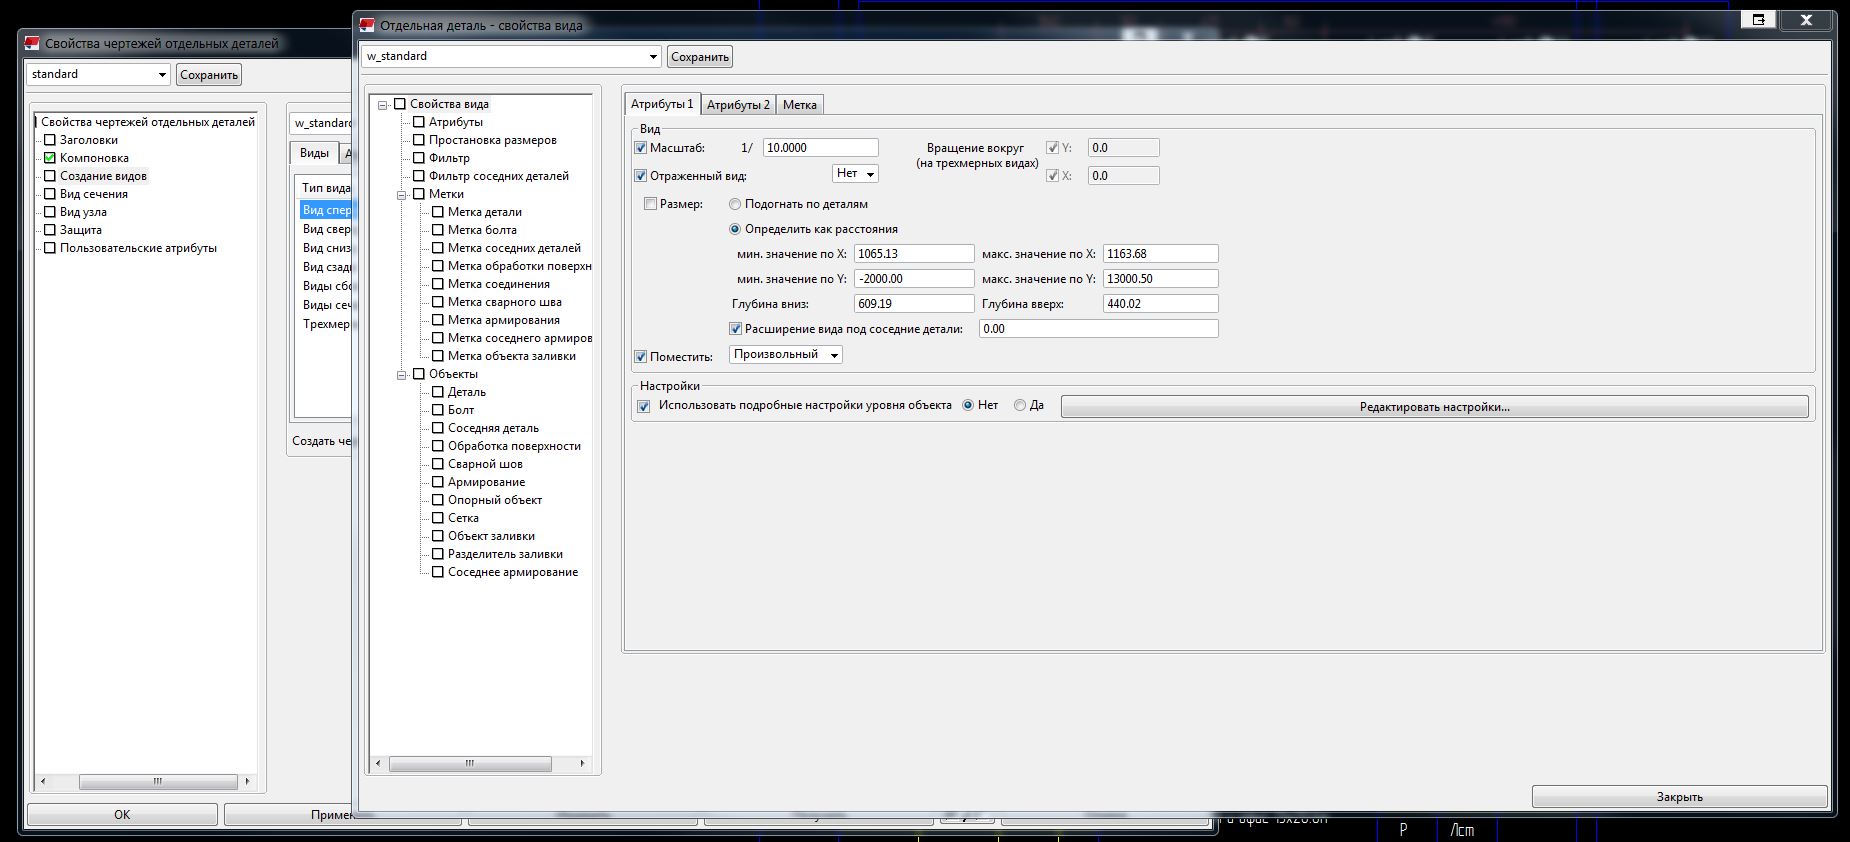Open the Поместить Произвольный dropdown

(x=785, y=355)
